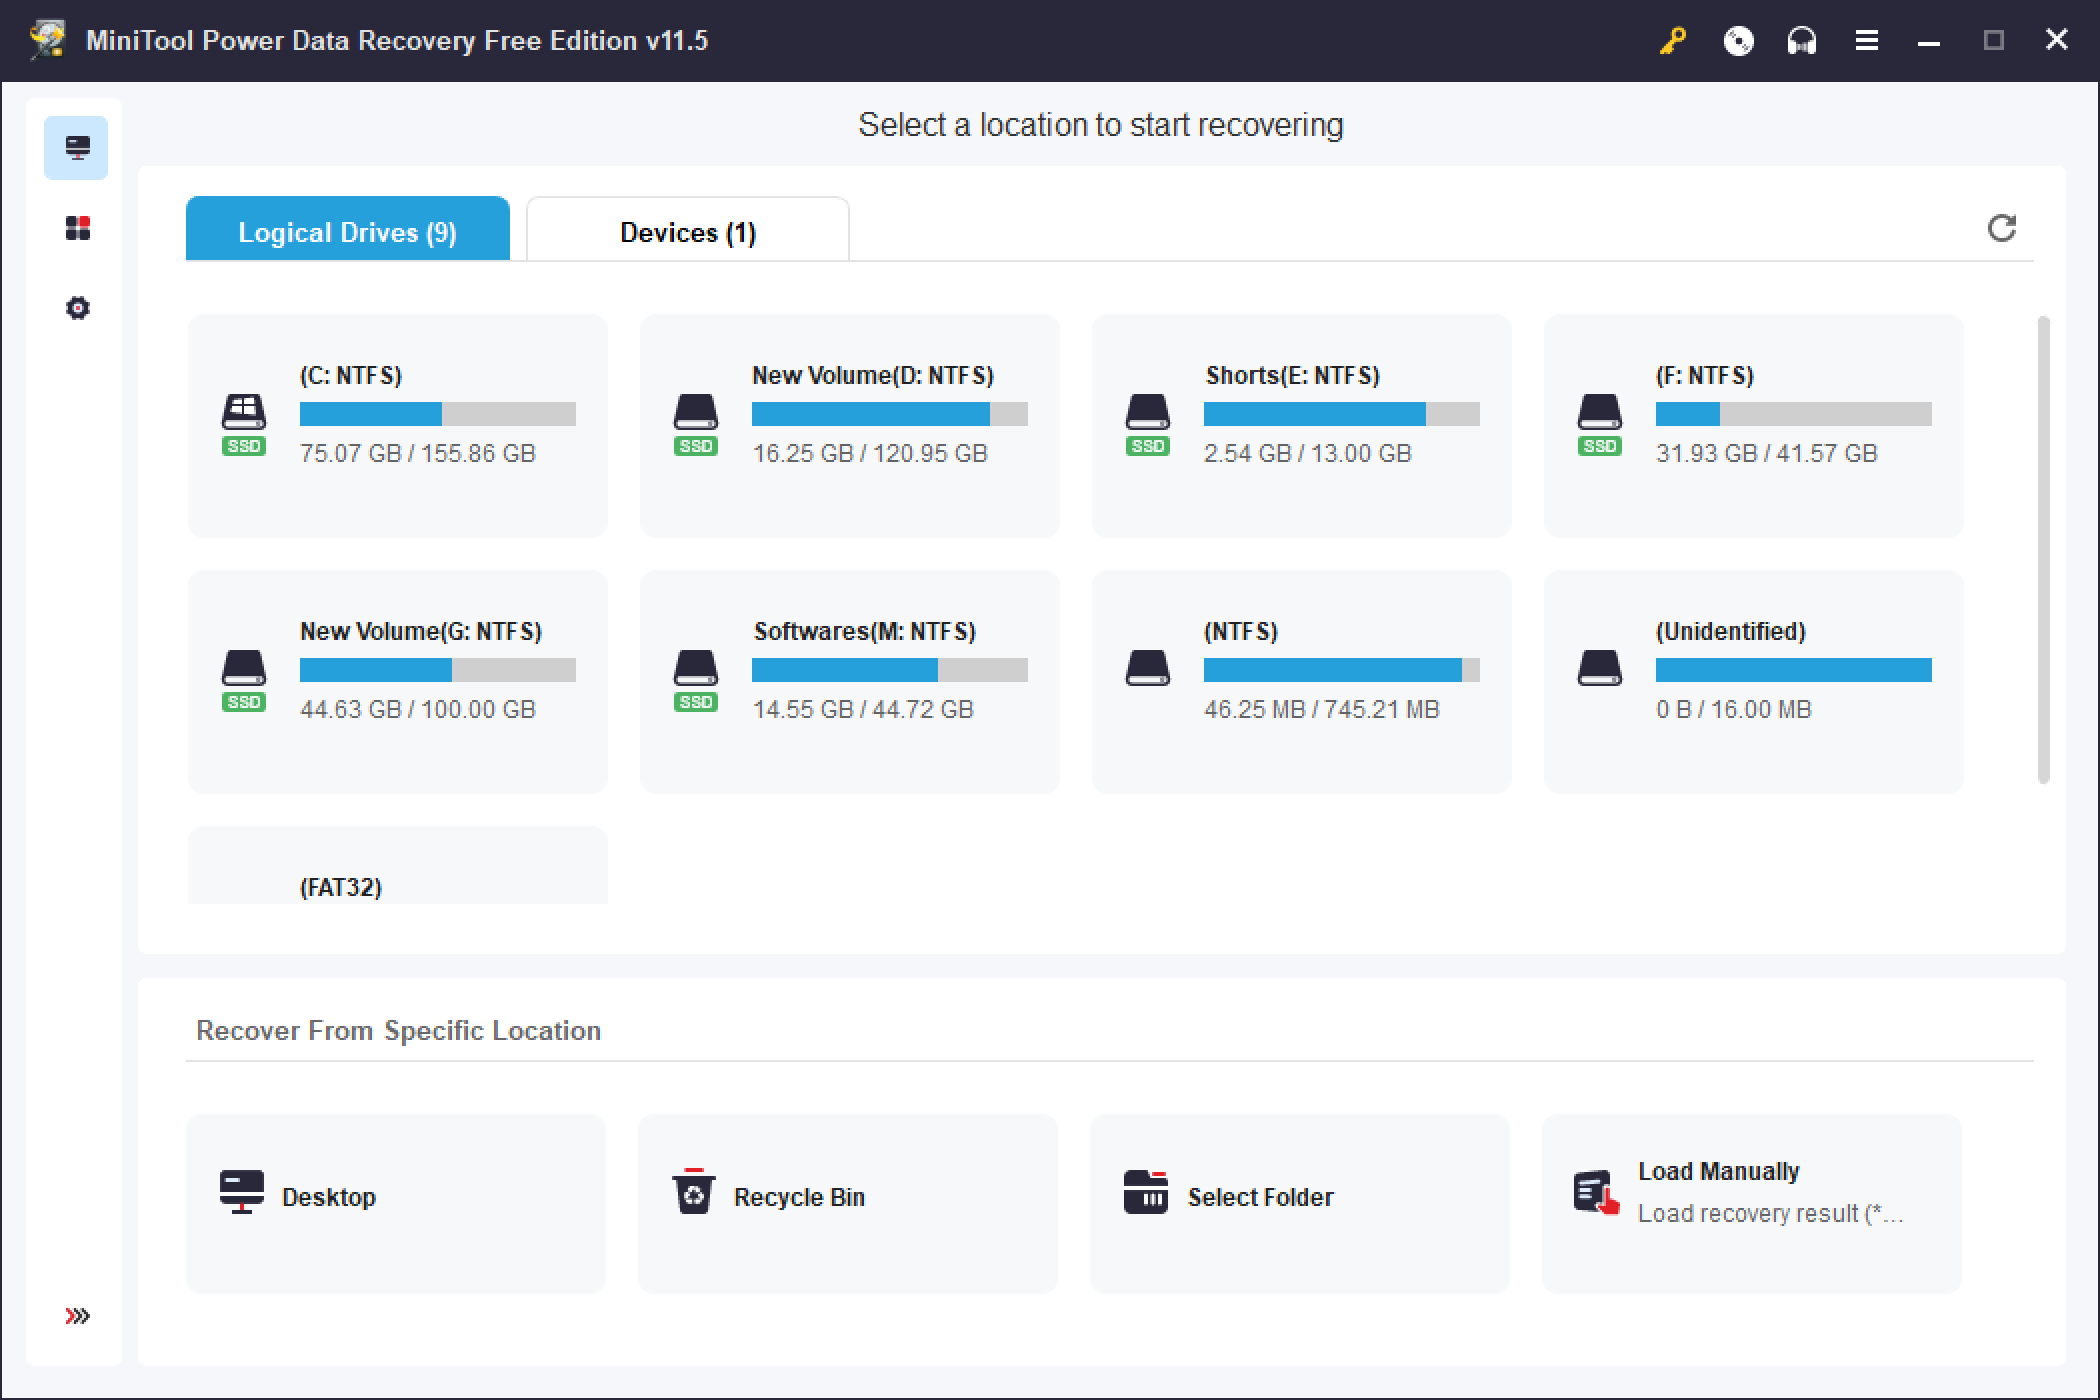Click the Shorts(E: NTFS) drive icon
The image size is (2100, 1400).
click(1148, 410)
